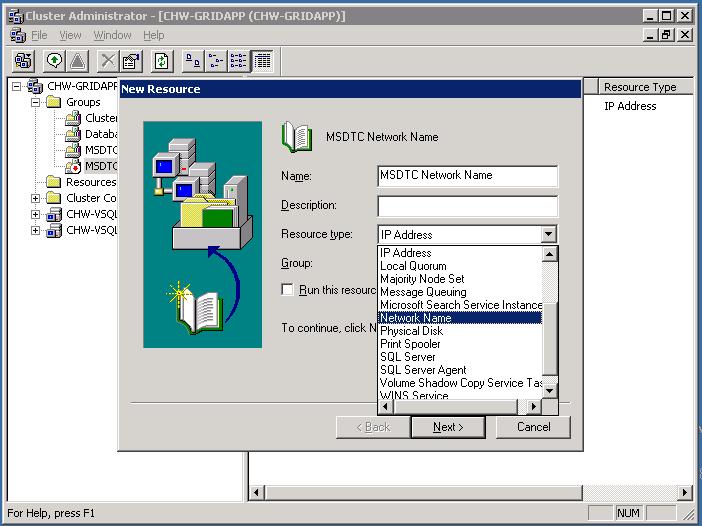Choose Network Name in resource type list
Image resolution: width=702 pixels, height=526 pixels.
(460, 318)
